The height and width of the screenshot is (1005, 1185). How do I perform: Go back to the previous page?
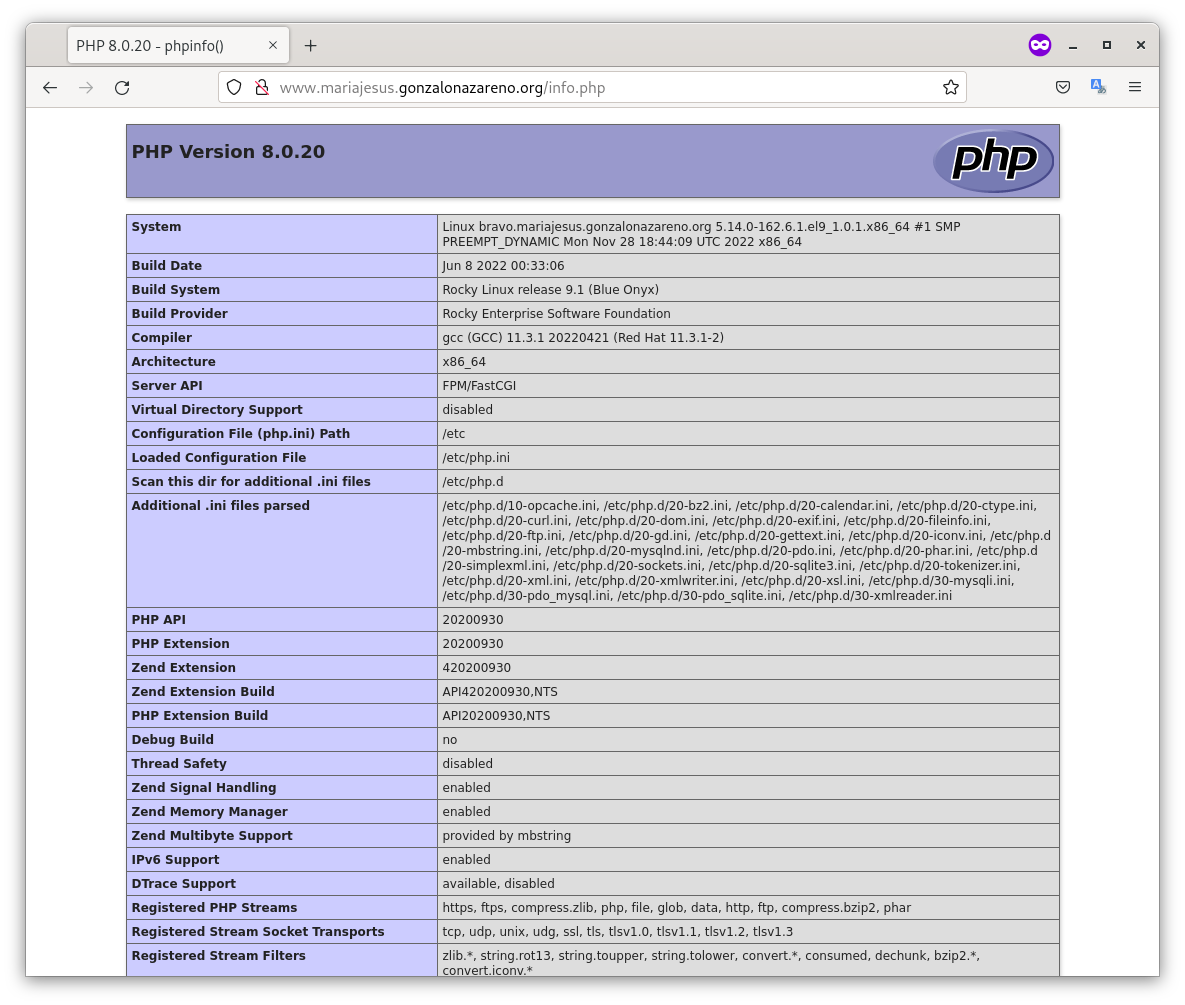(50, 88)
